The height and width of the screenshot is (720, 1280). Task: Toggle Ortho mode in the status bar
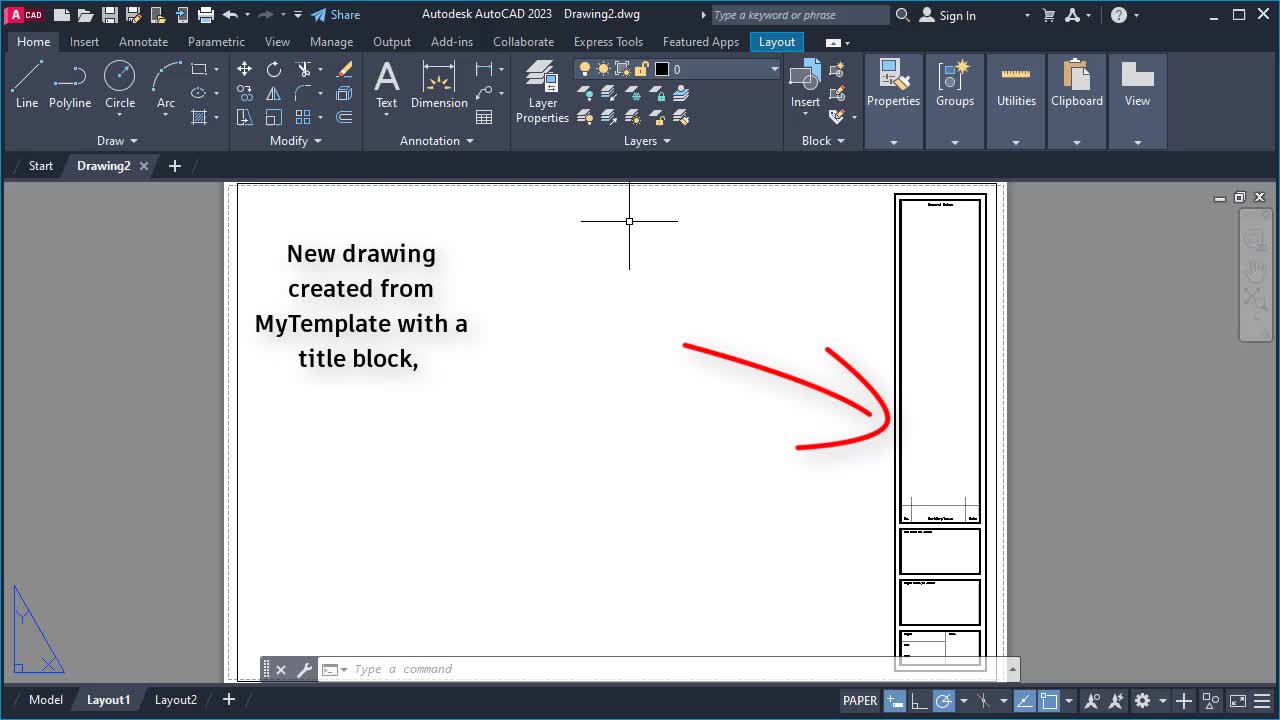(918, 700)
